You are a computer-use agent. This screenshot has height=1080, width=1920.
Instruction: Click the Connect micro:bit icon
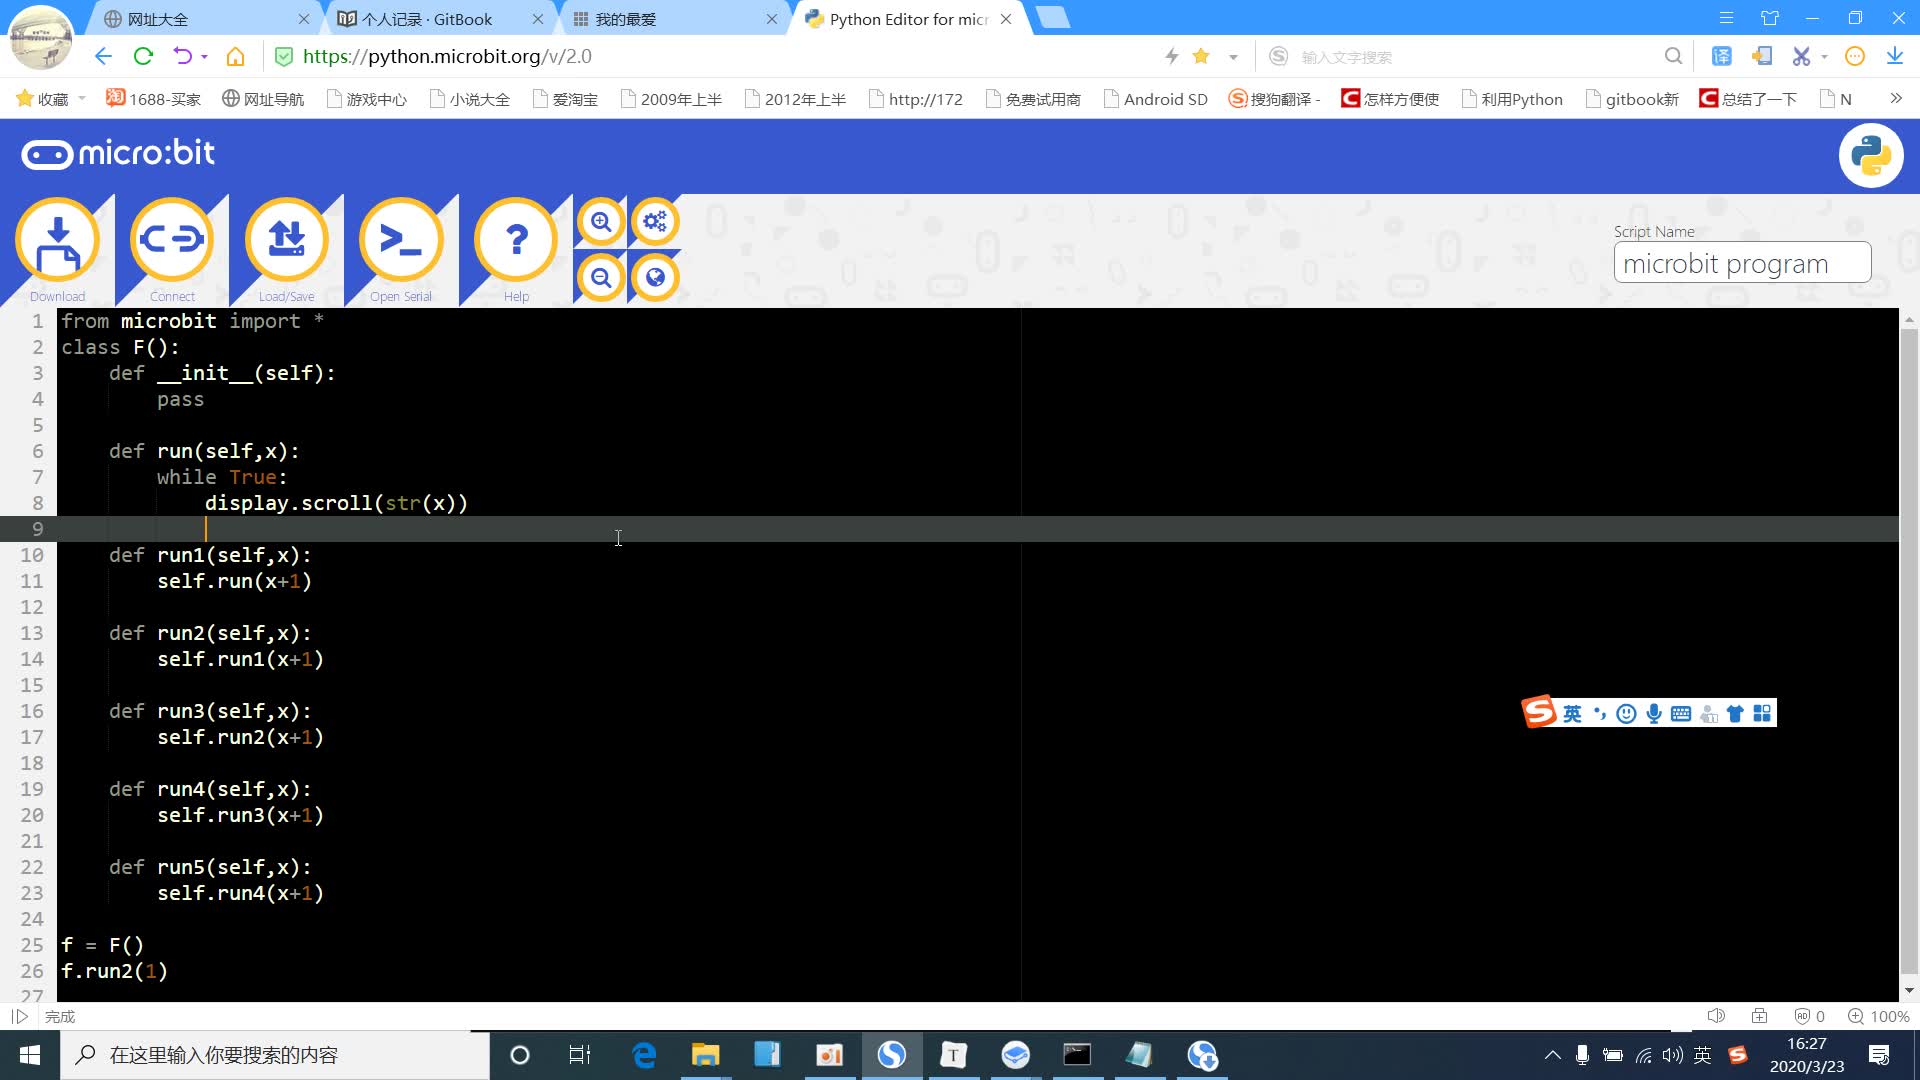tap(172, 240)
